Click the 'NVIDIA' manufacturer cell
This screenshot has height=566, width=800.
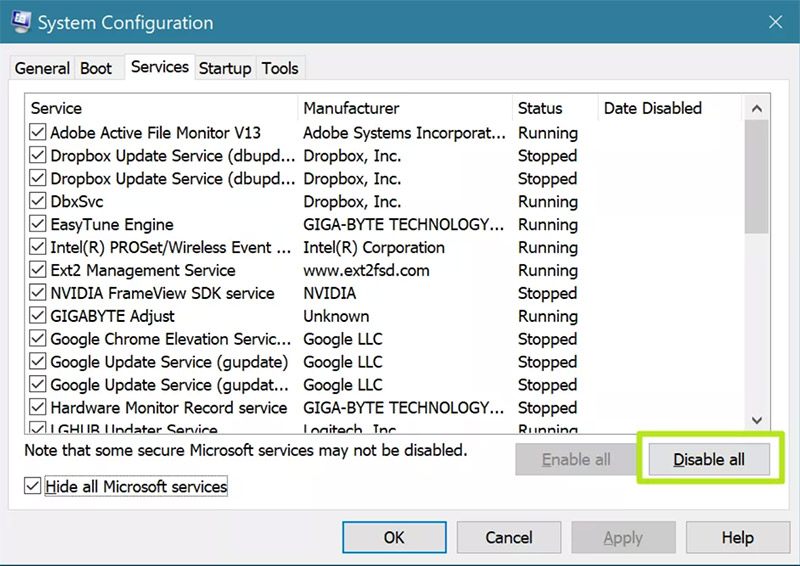point(330,293)
